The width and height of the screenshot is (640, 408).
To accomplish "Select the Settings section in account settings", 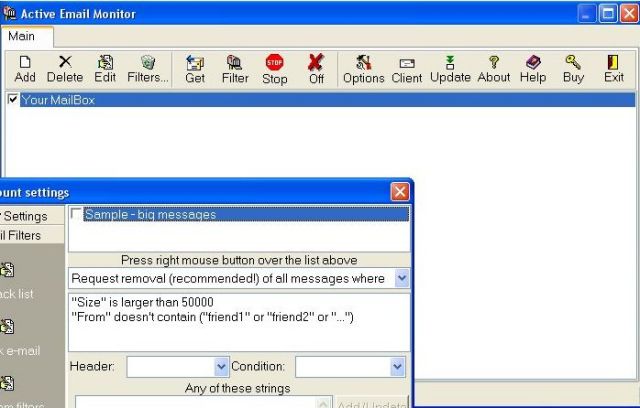I will 32,216.
